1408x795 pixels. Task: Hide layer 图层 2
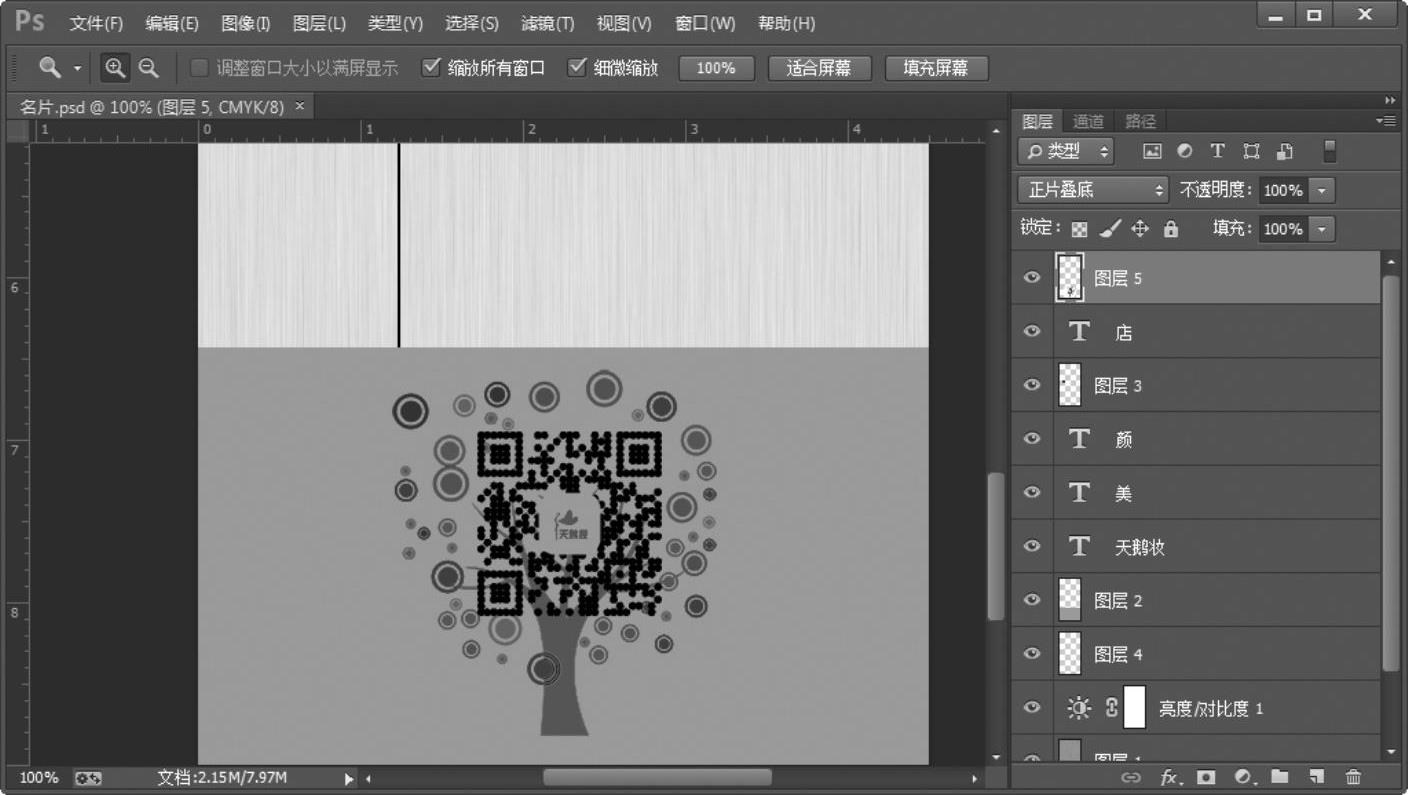[x=1032, y=600]
